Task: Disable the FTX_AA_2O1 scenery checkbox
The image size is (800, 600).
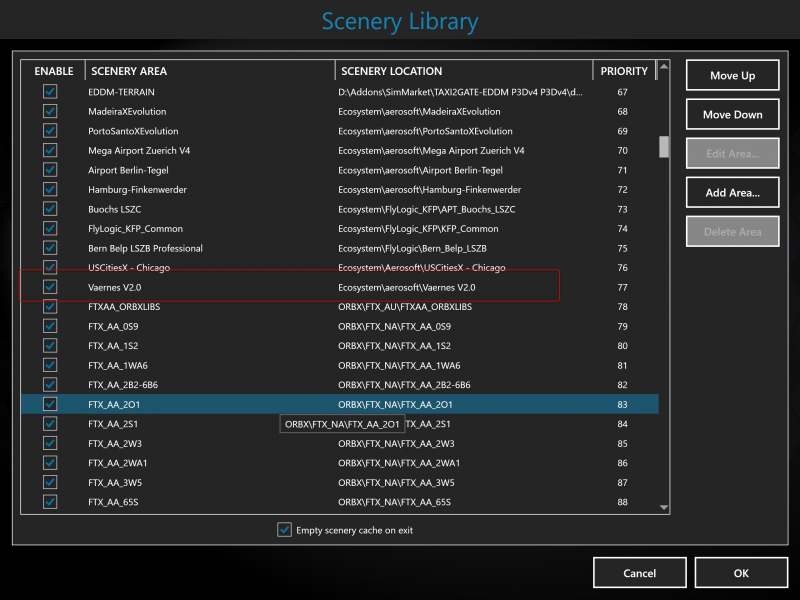Action: [50, 404]
